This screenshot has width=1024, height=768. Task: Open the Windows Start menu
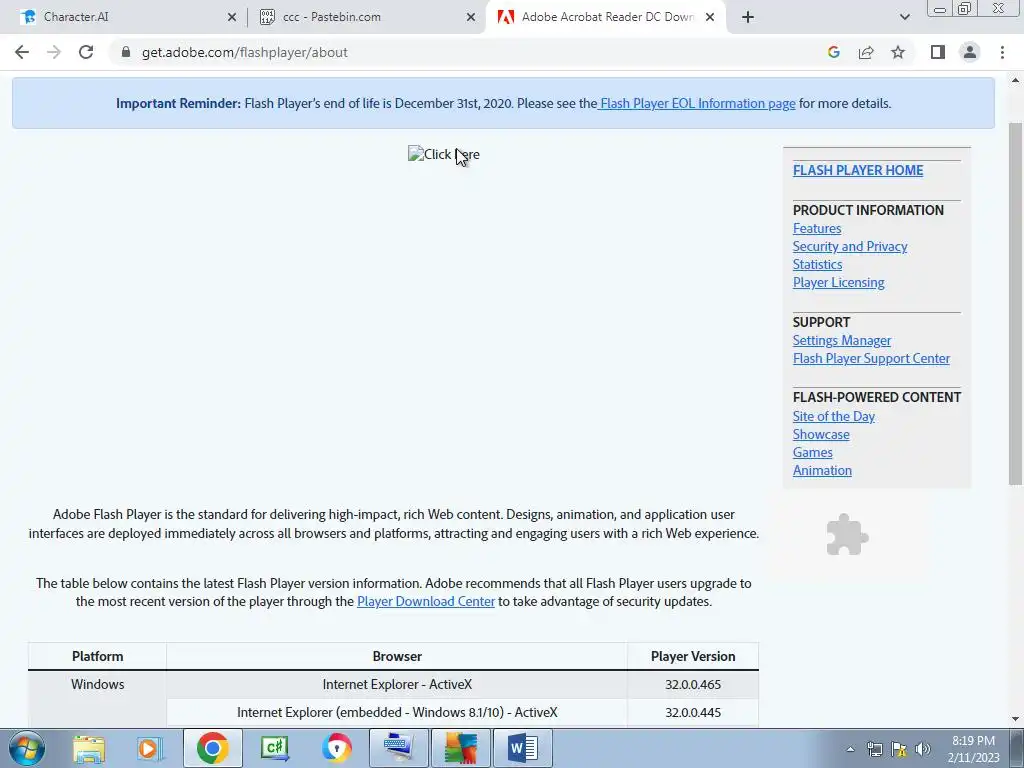pos(26,748)
